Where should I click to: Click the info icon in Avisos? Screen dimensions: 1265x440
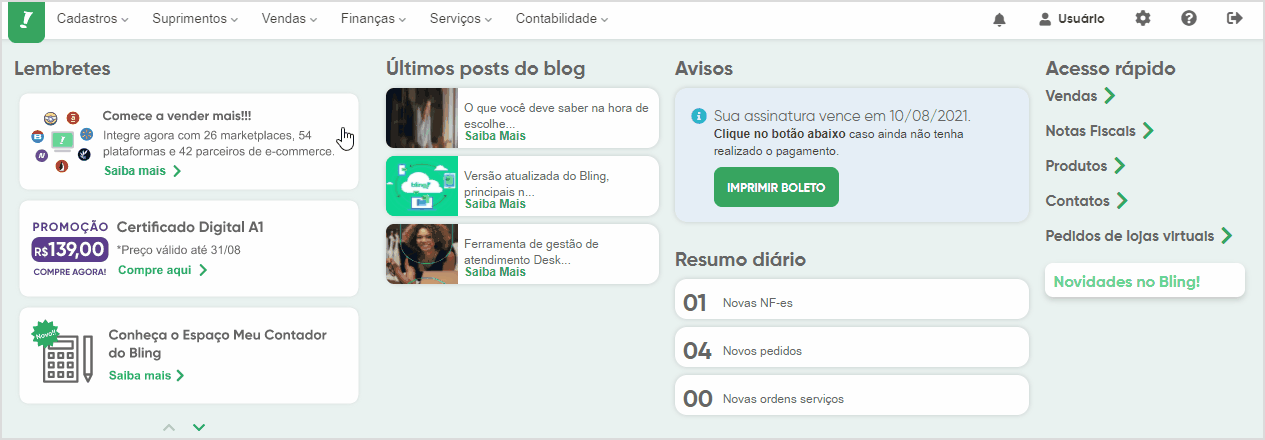pyautogui.click(x=699, y=116)
